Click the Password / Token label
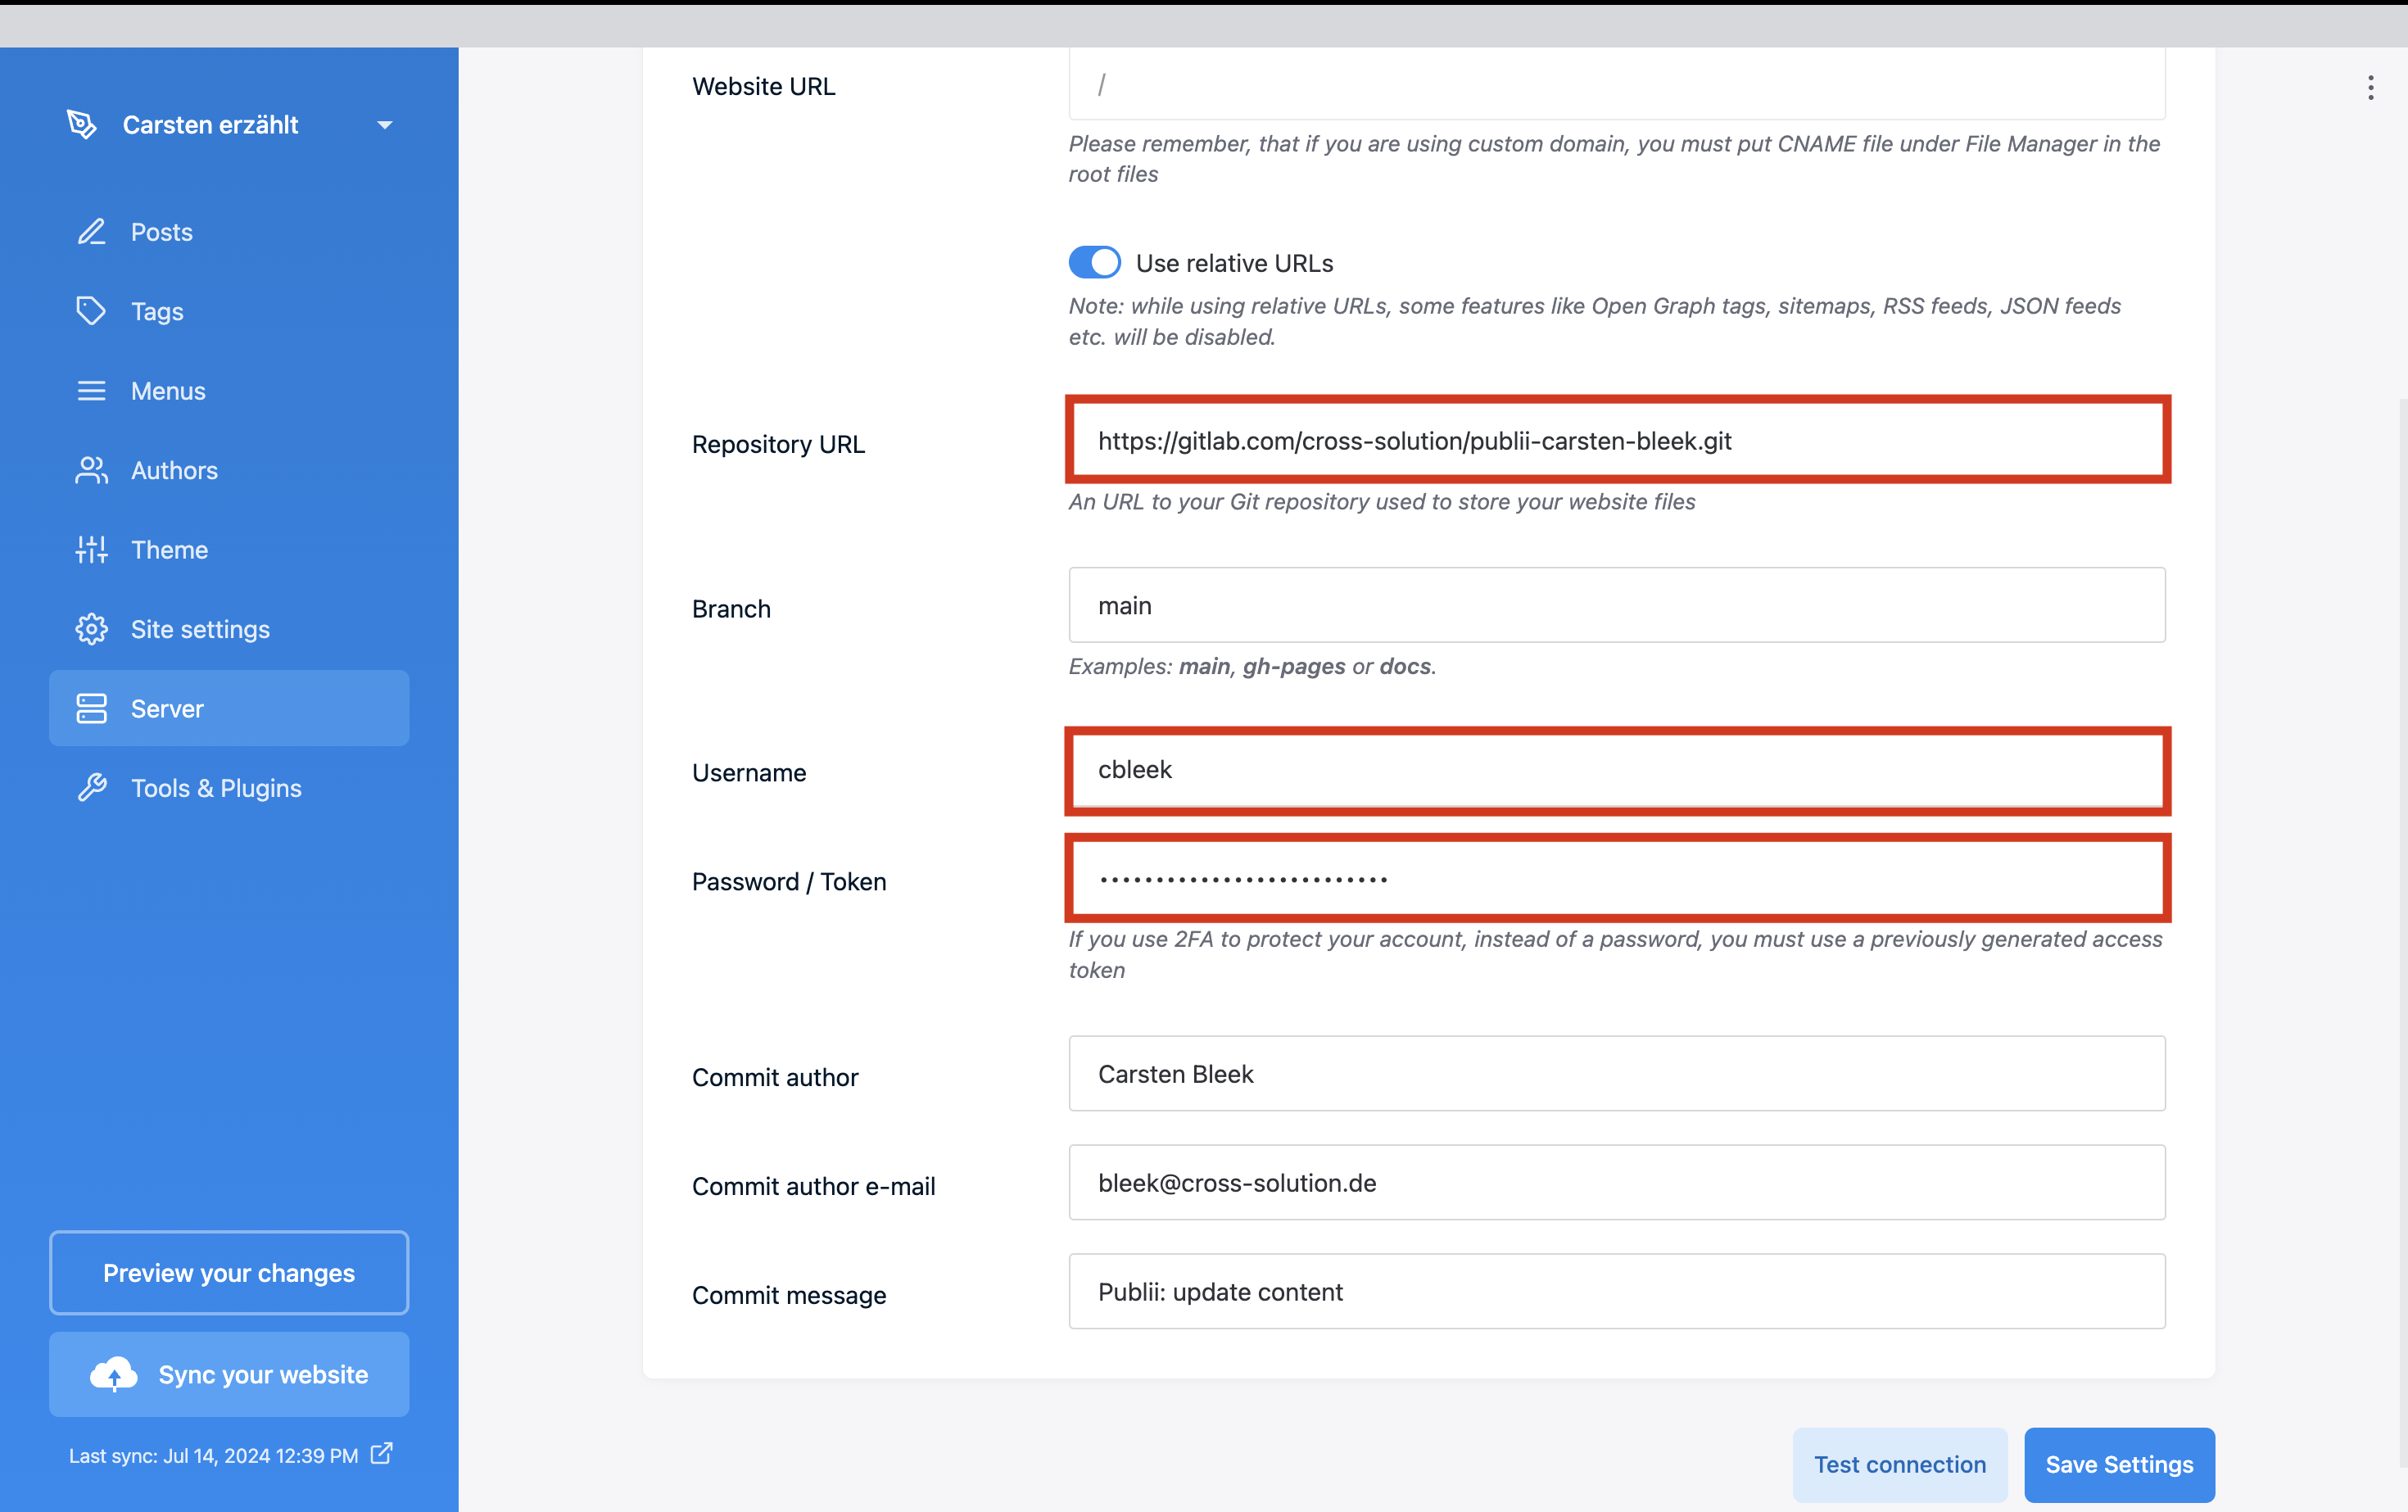The image size is (2408, 1512). [789, 881]
